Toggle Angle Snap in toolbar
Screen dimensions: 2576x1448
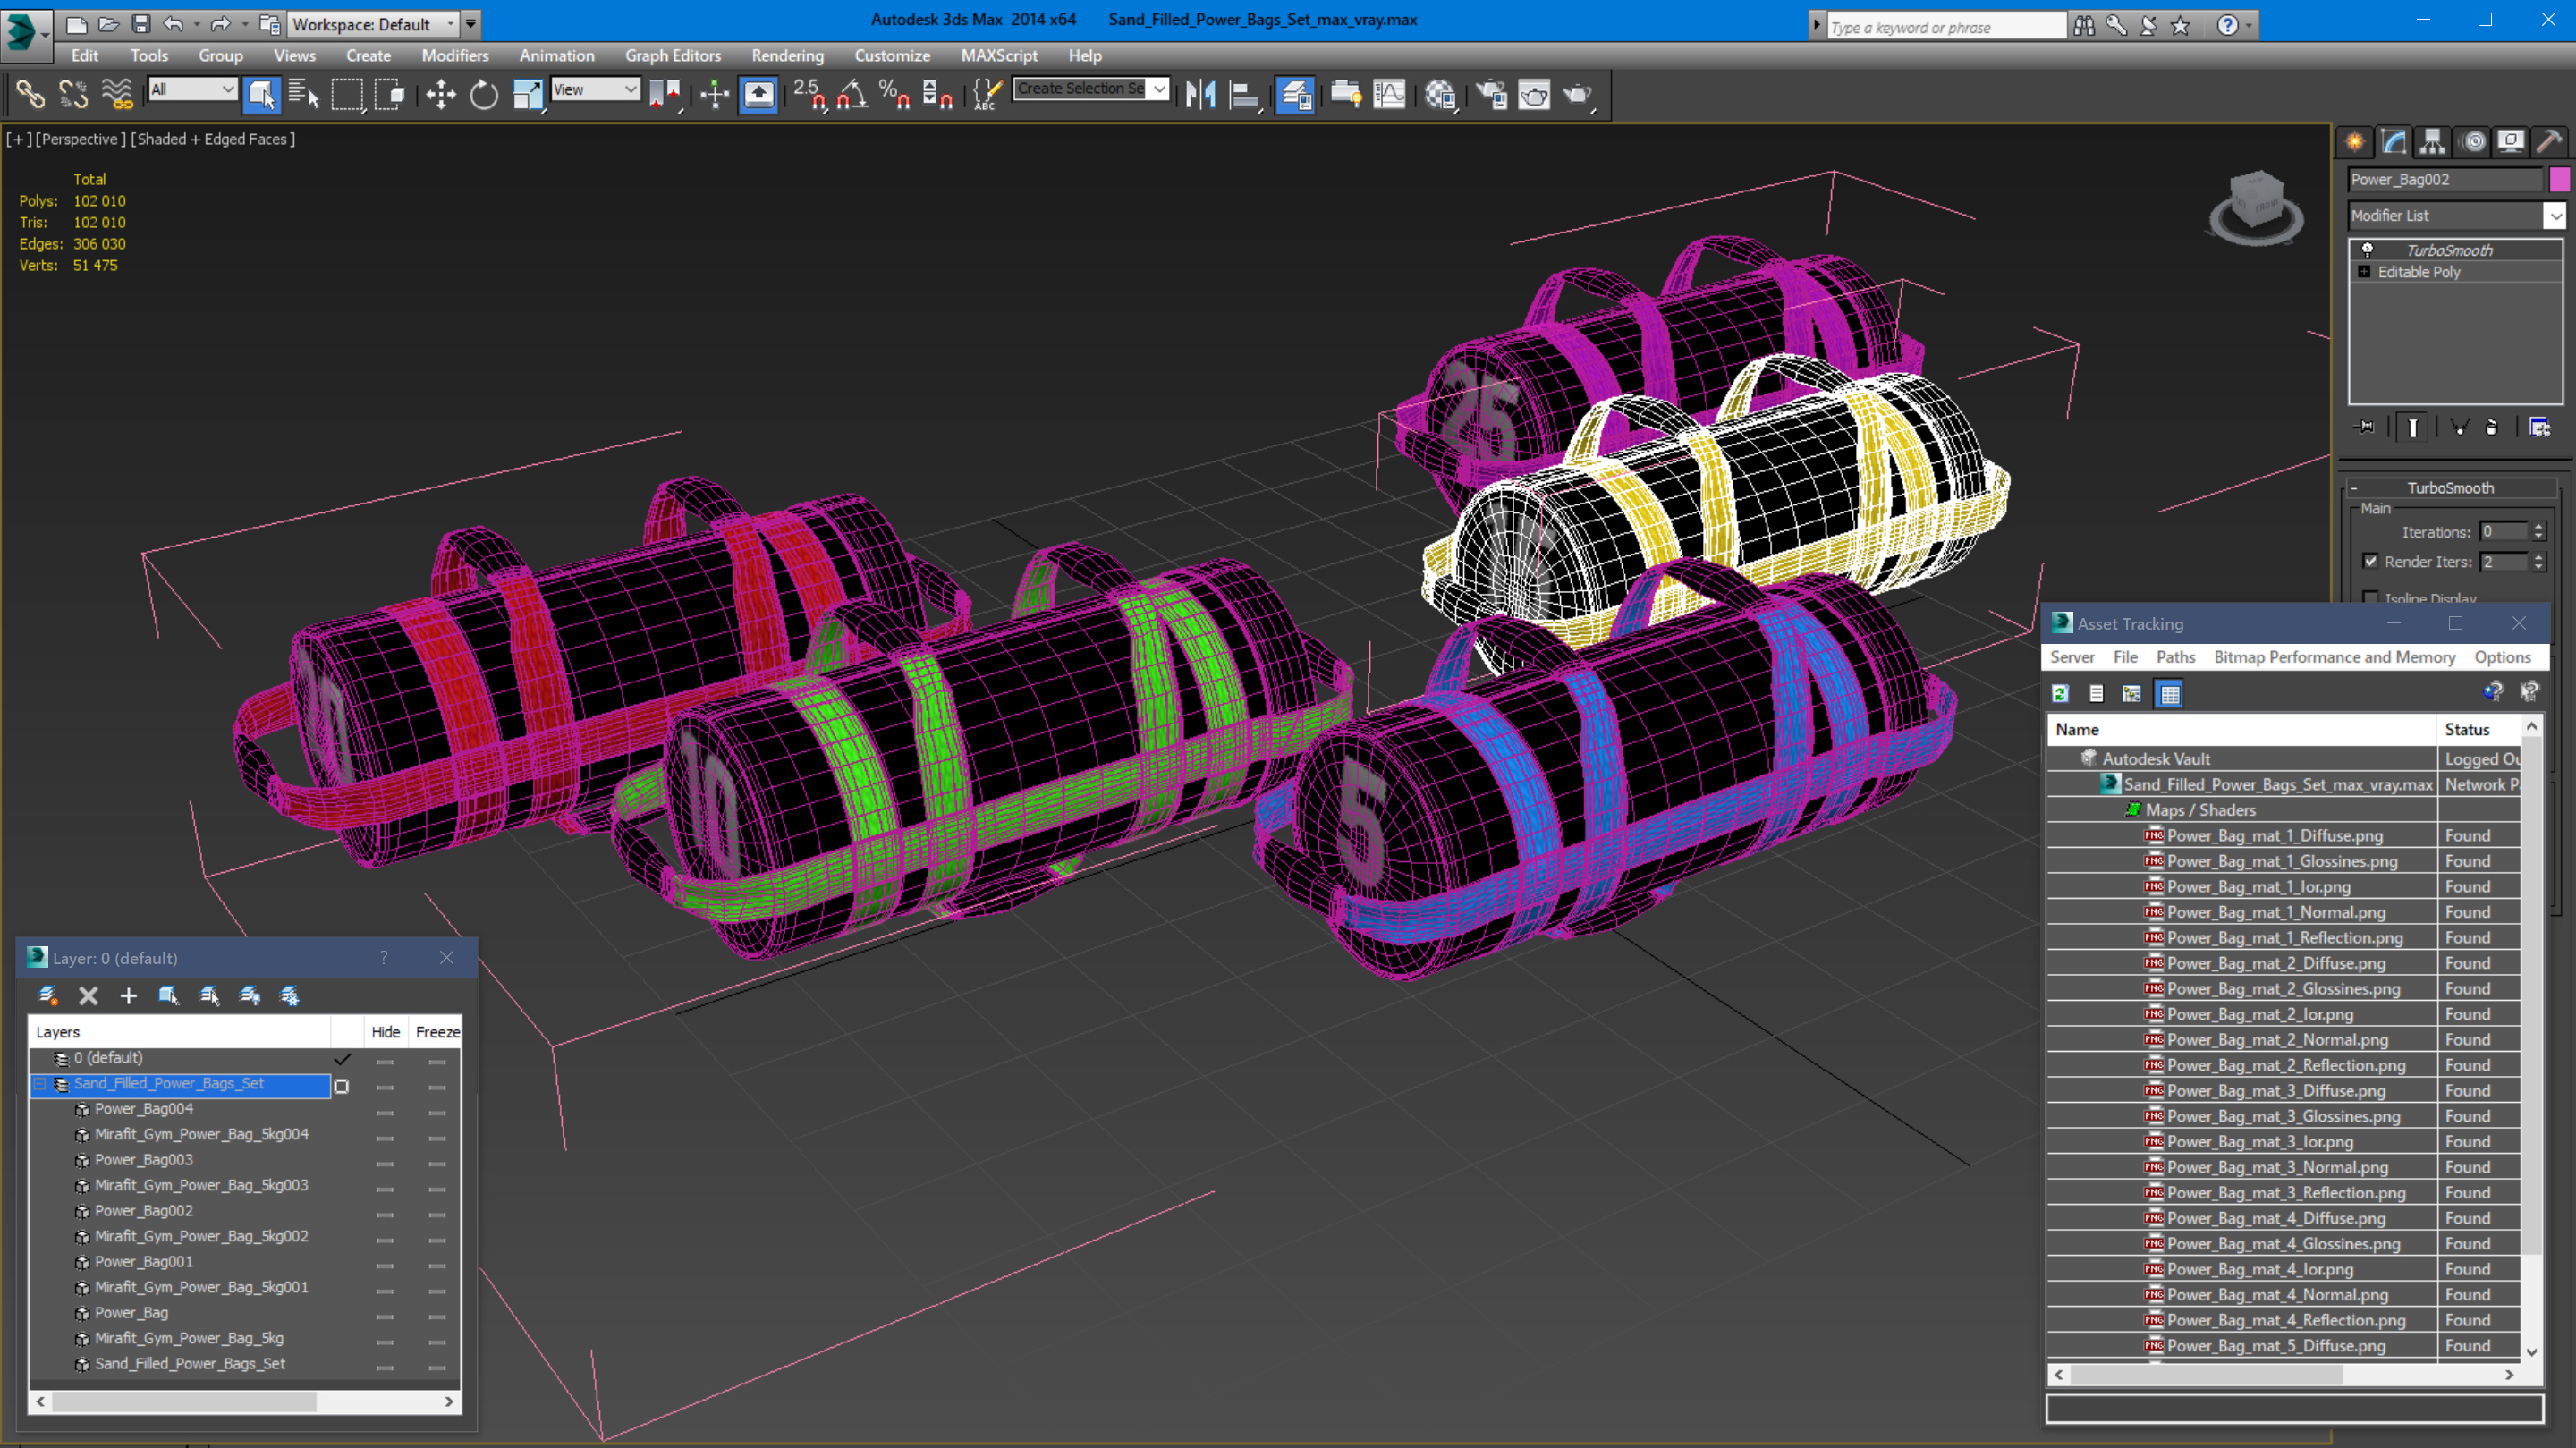point(852,95)
